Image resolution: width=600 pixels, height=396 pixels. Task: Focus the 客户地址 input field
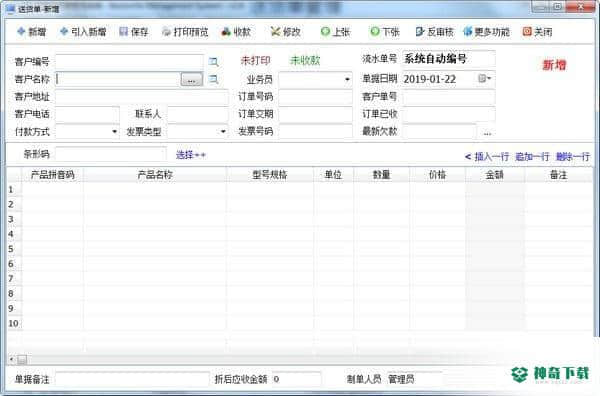click(142, 97)
